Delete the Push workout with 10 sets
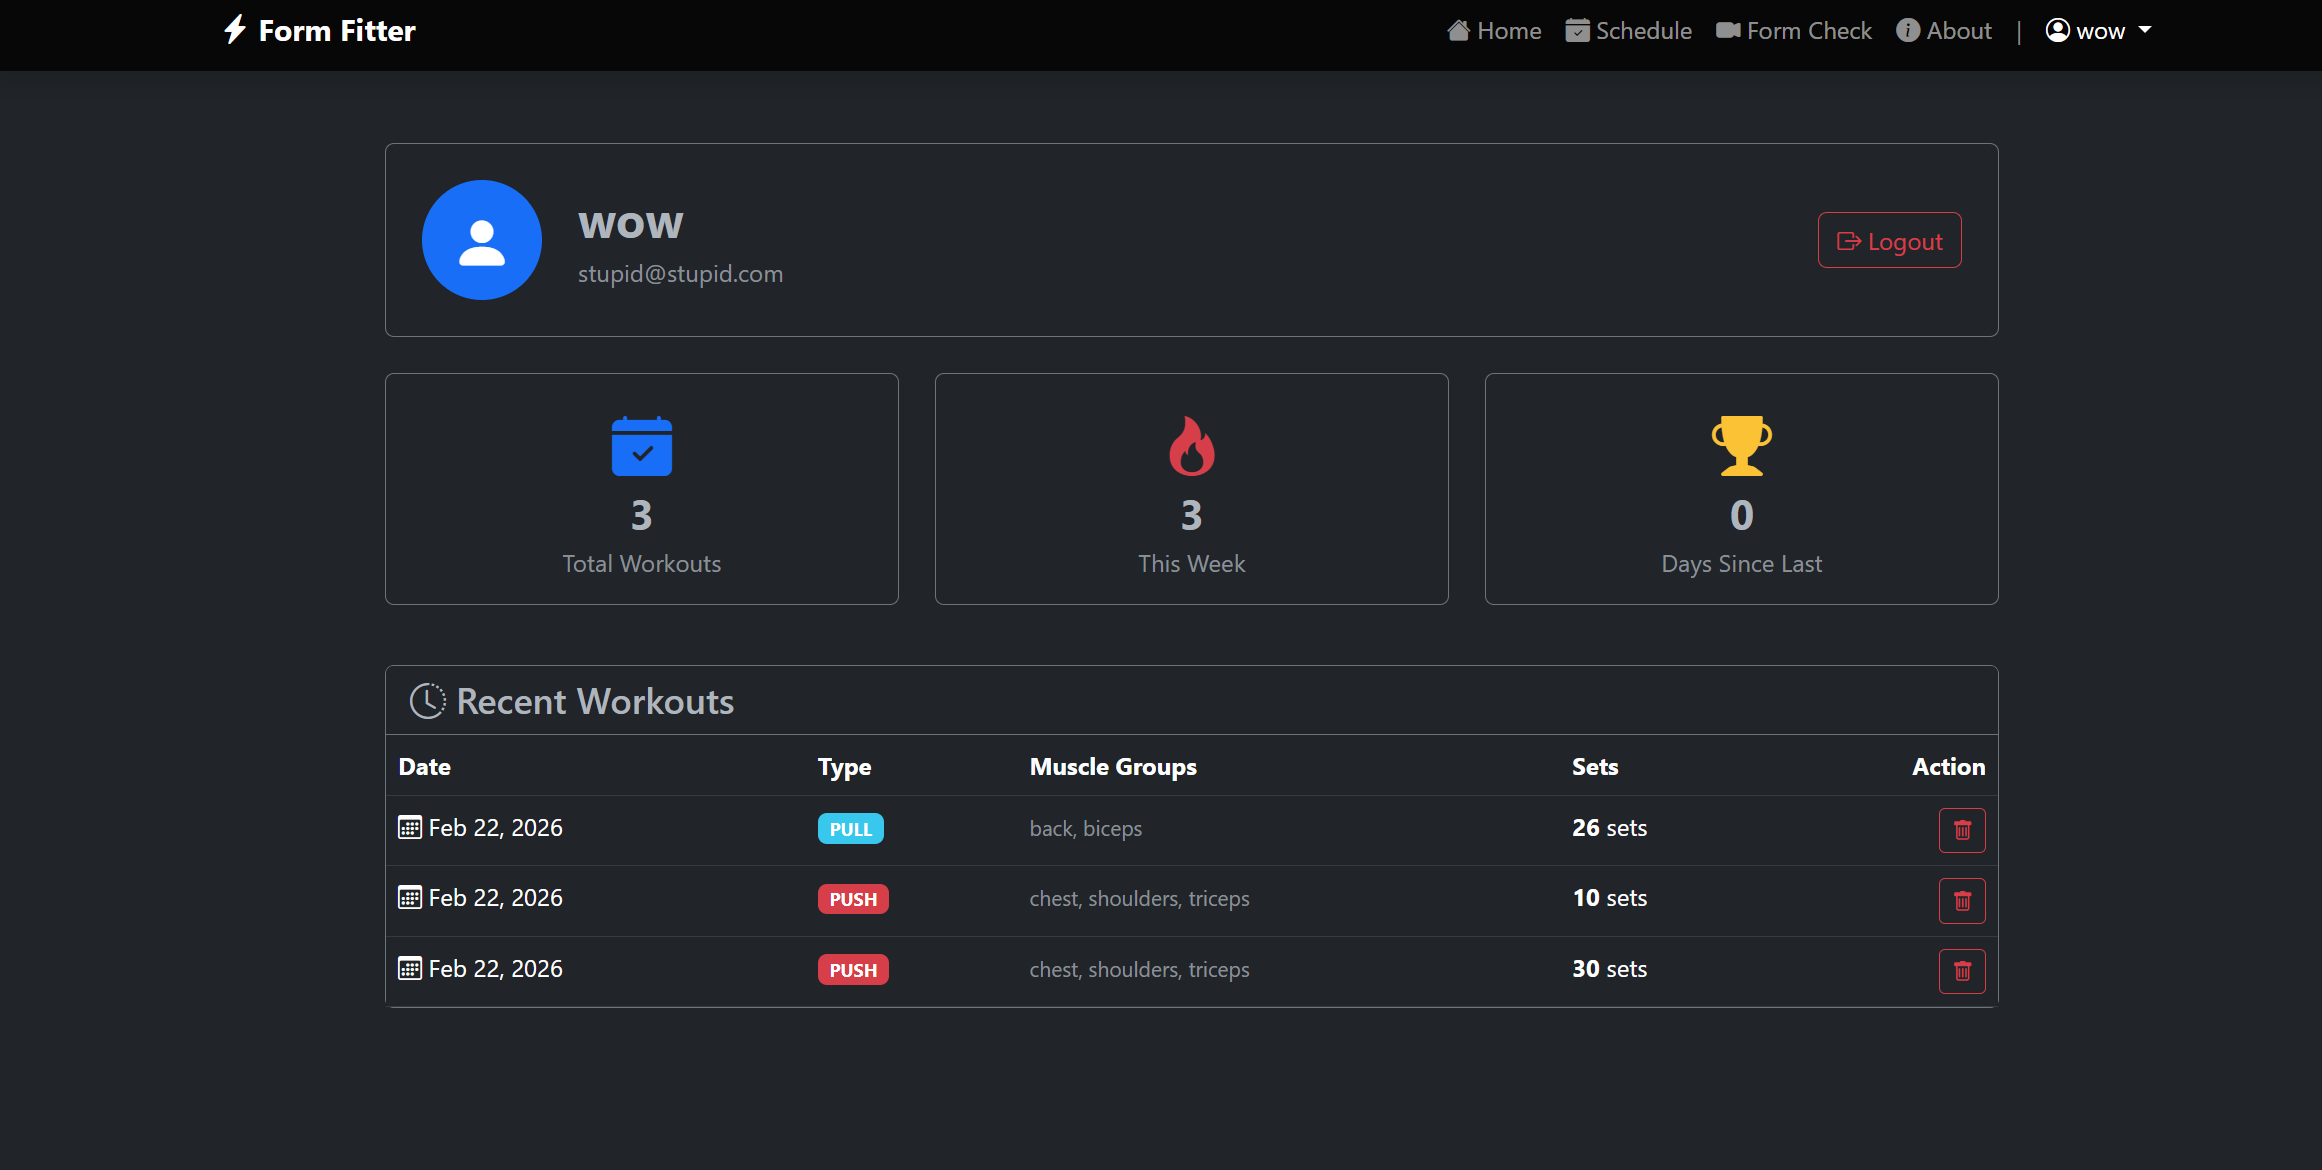 point(1961,900)
